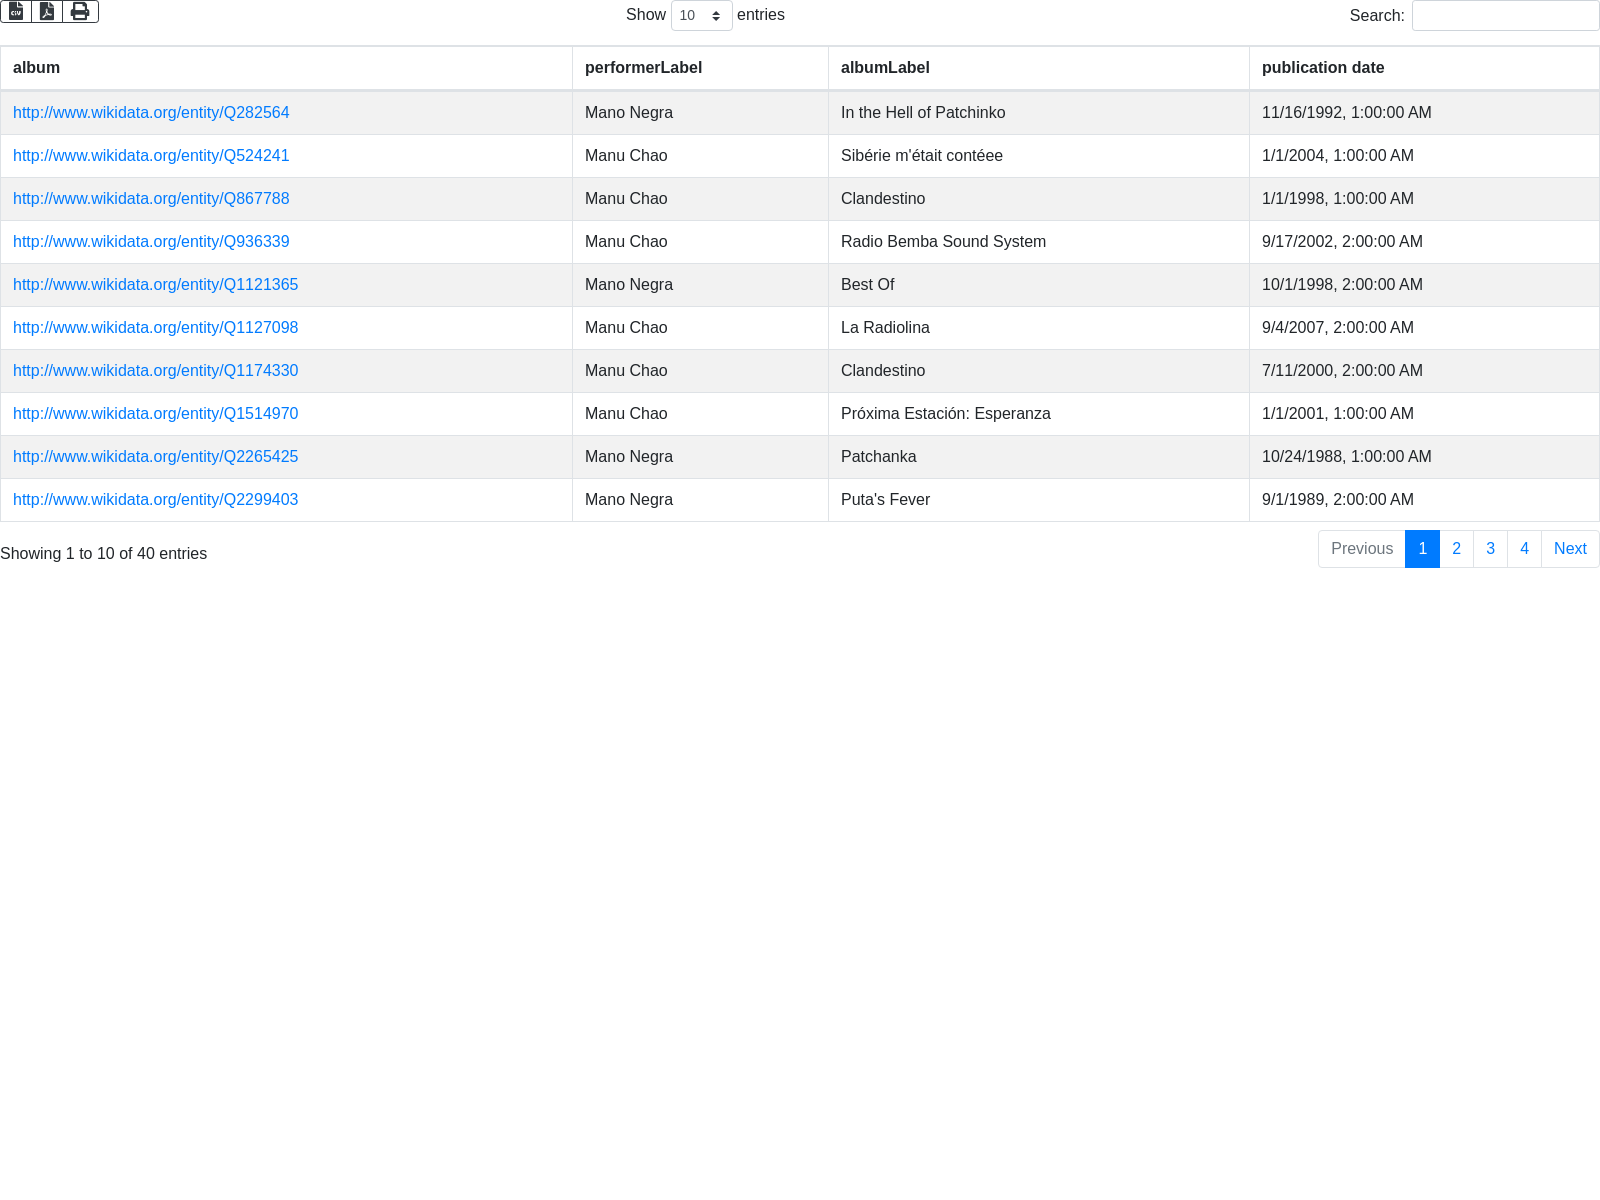Sort by the album column header
Viewport: 1600px width, 1200px height.
37,68
